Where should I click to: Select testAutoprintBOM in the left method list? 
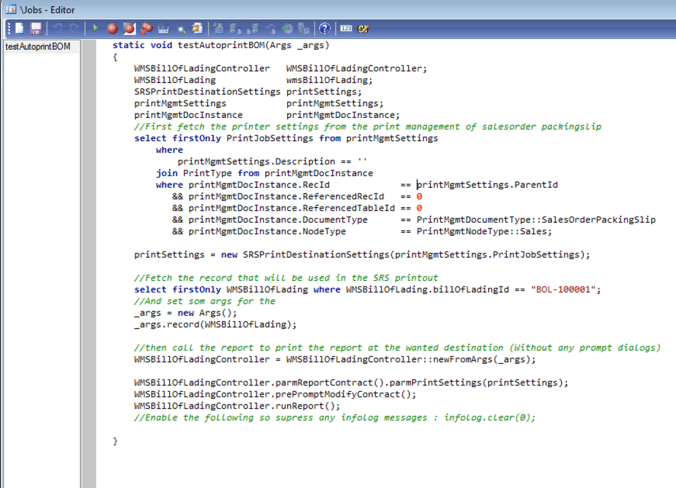pos(40,47)
